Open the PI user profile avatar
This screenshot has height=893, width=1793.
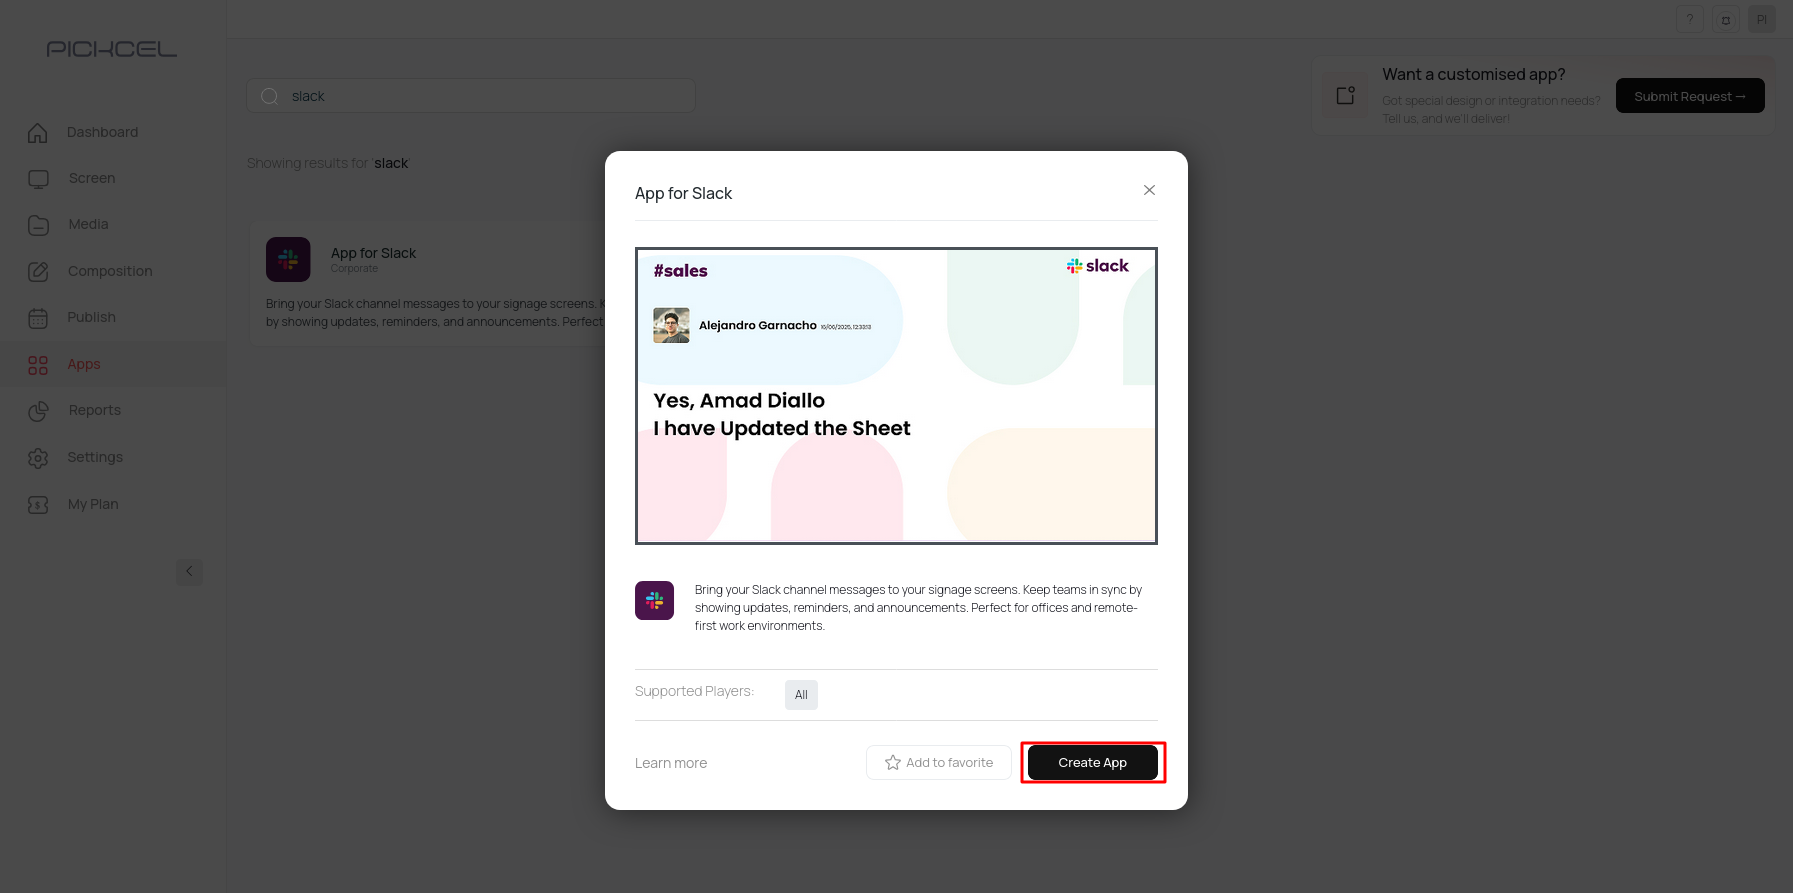pyautogui.click(x=1762, y=19)
